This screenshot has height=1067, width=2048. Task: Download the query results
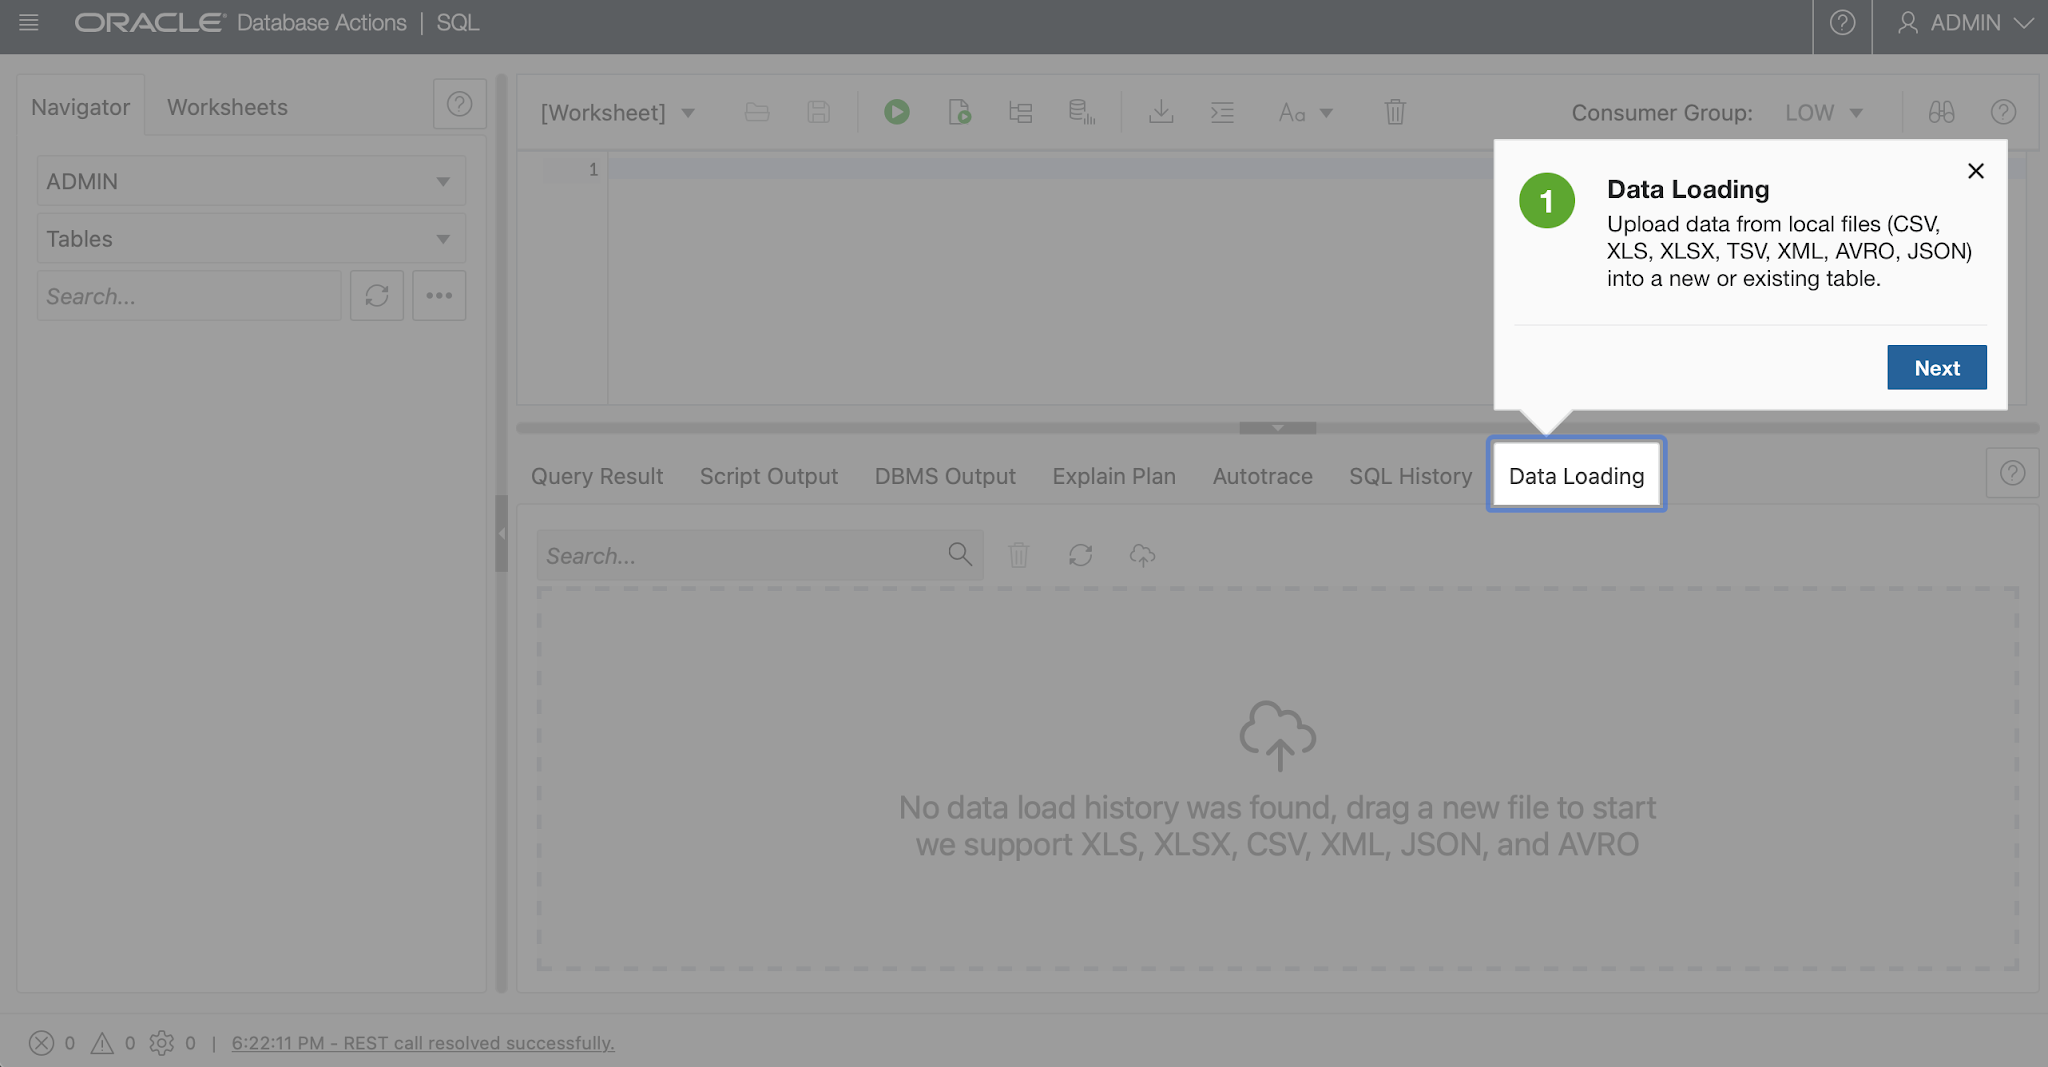point(1161,112)
